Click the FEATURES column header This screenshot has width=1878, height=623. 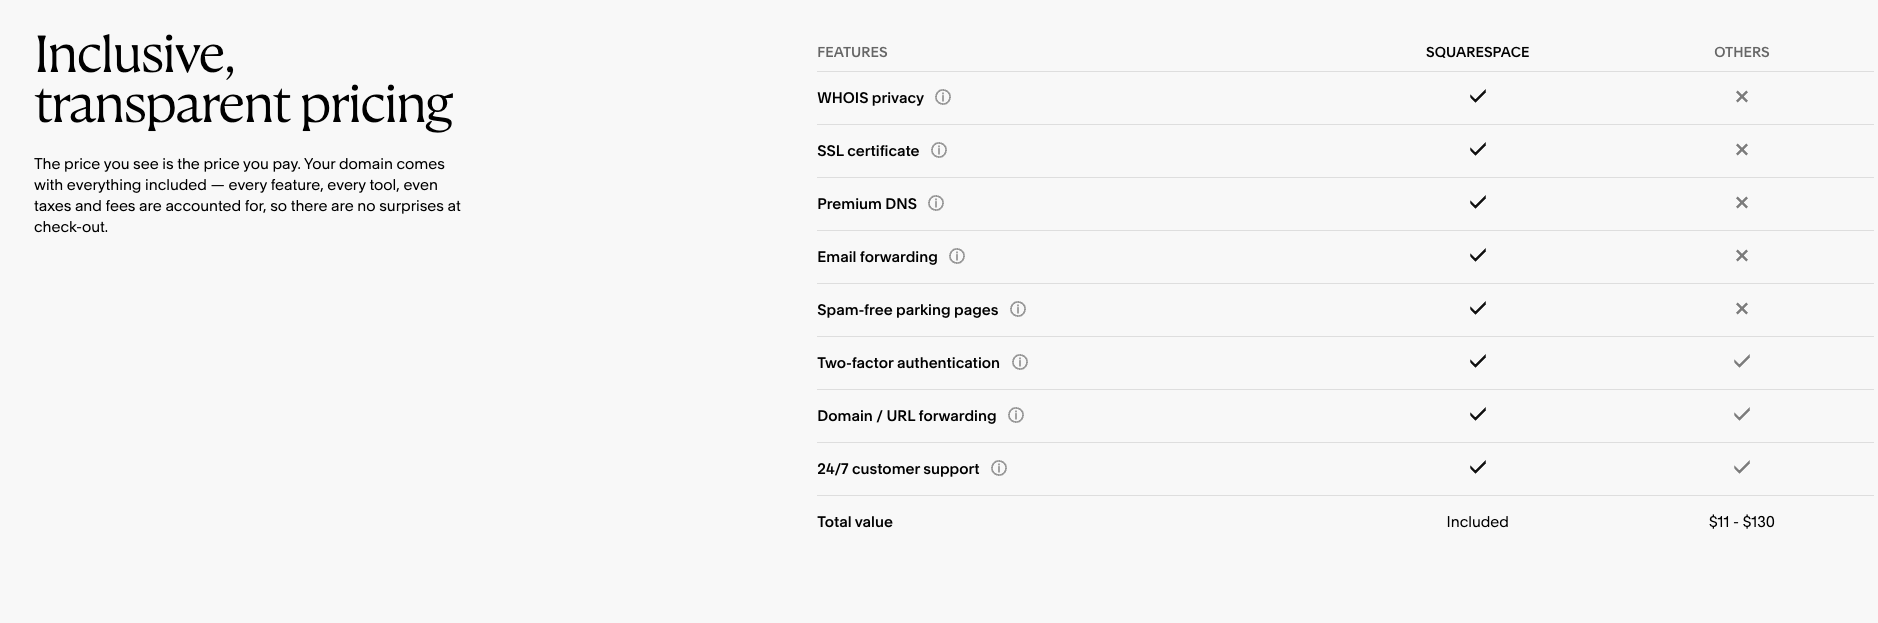[852, 52]
